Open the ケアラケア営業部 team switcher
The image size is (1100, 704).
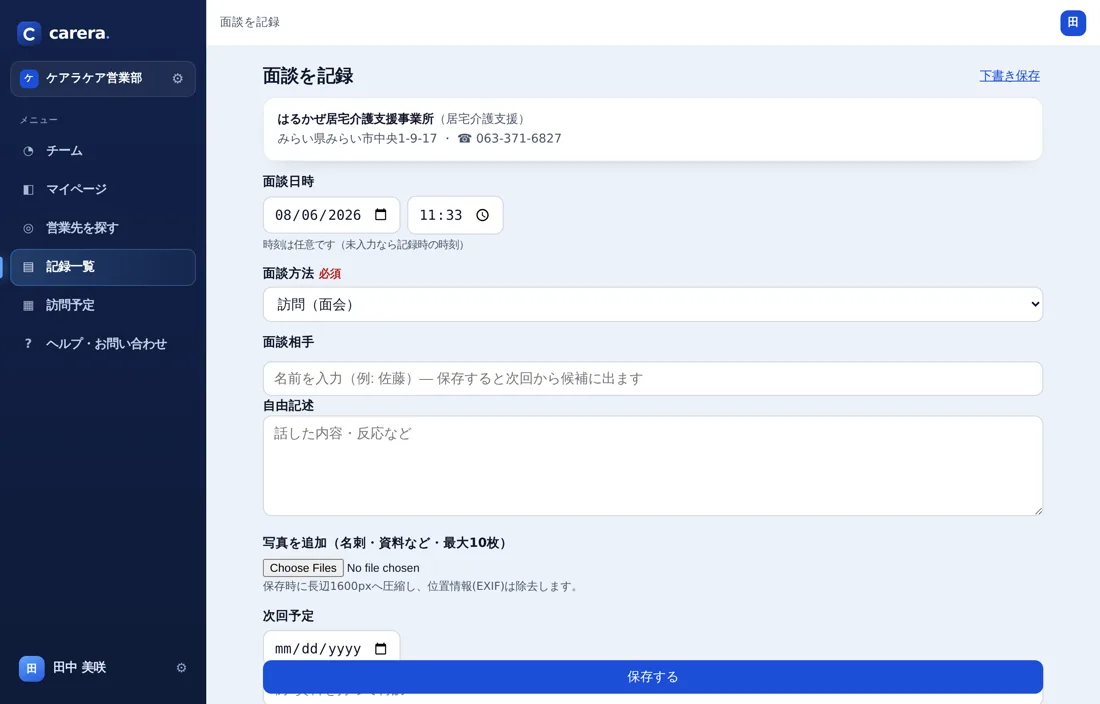(x=103, y=79)
